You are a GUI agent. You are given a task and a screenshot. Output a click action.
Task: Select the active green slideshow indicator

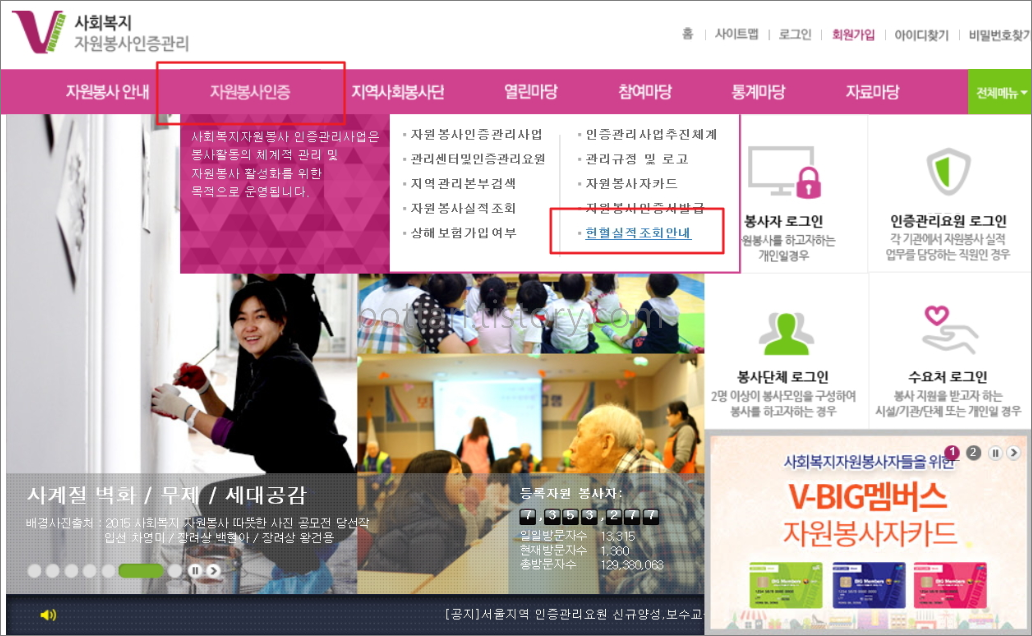pos(140,571)
